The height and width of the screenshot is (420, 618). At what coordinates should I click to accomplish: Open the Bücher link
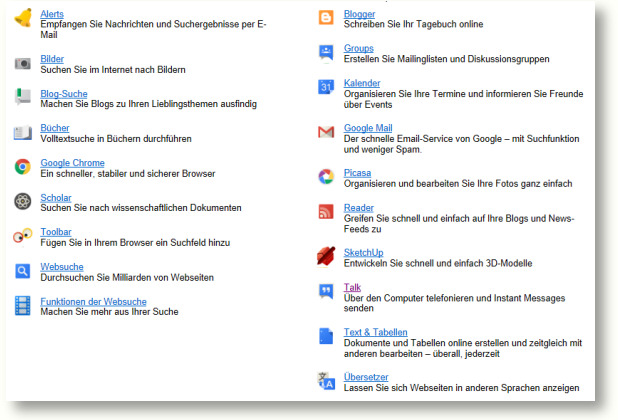click(x=55, y=128)
